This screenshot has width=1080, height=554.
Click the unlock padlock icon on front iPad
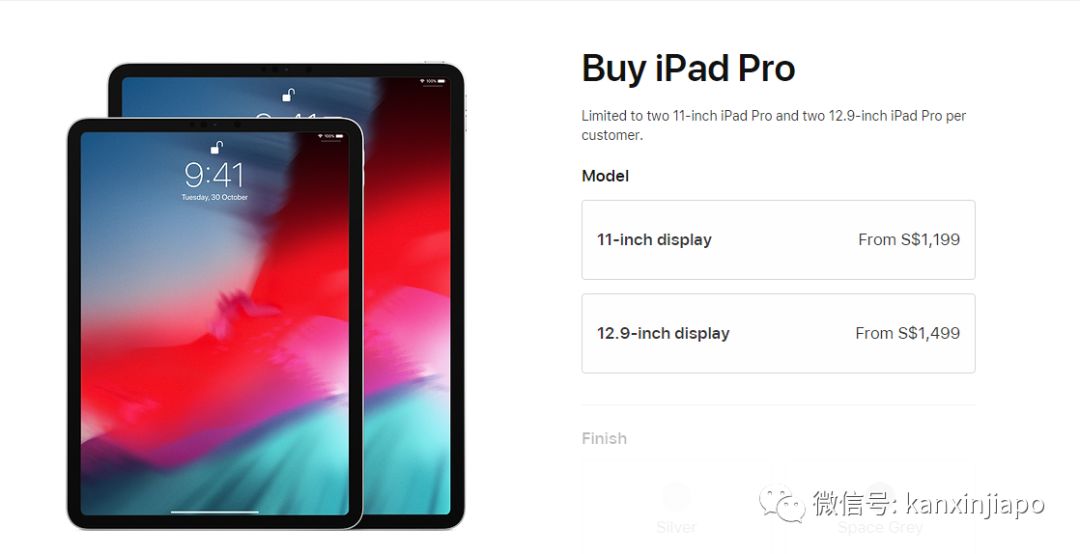coord(217,147)
